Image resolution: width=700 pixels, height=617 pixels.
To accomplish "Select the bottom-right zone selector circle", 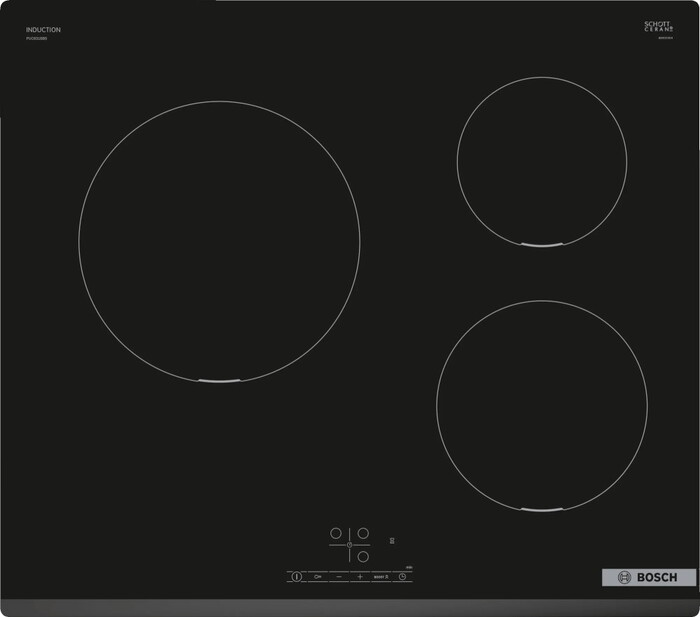I will tap(364, 556).
